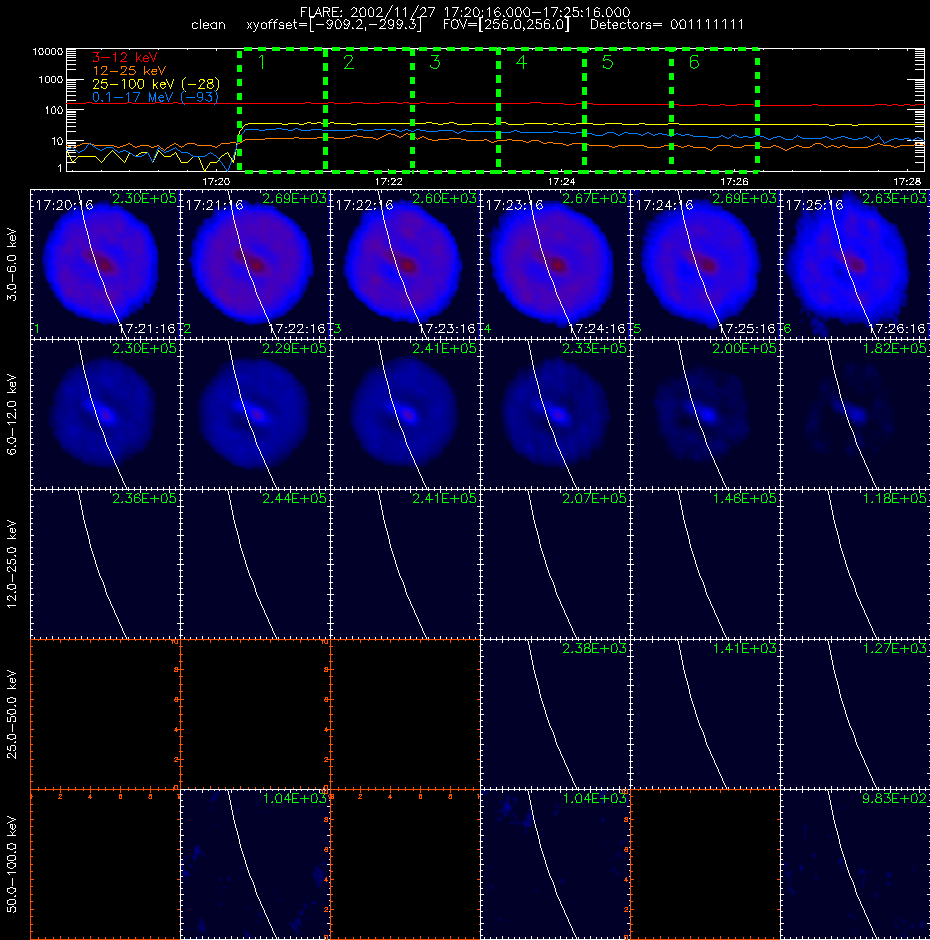Click the blue '0.1-17 MeV (-93)' legend label
The image size is (930, 940).
(x=155, y=97)
